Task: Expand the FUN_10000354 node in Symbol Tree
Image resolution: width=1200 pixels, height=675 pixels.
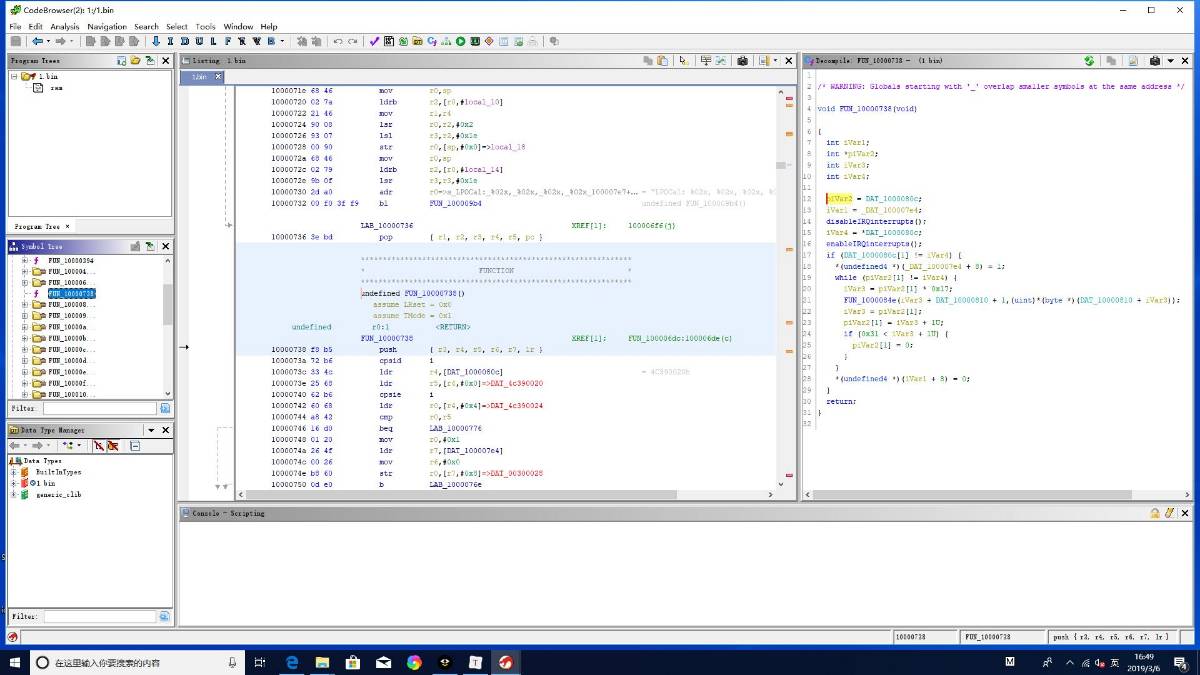Action: click(24, 260)
